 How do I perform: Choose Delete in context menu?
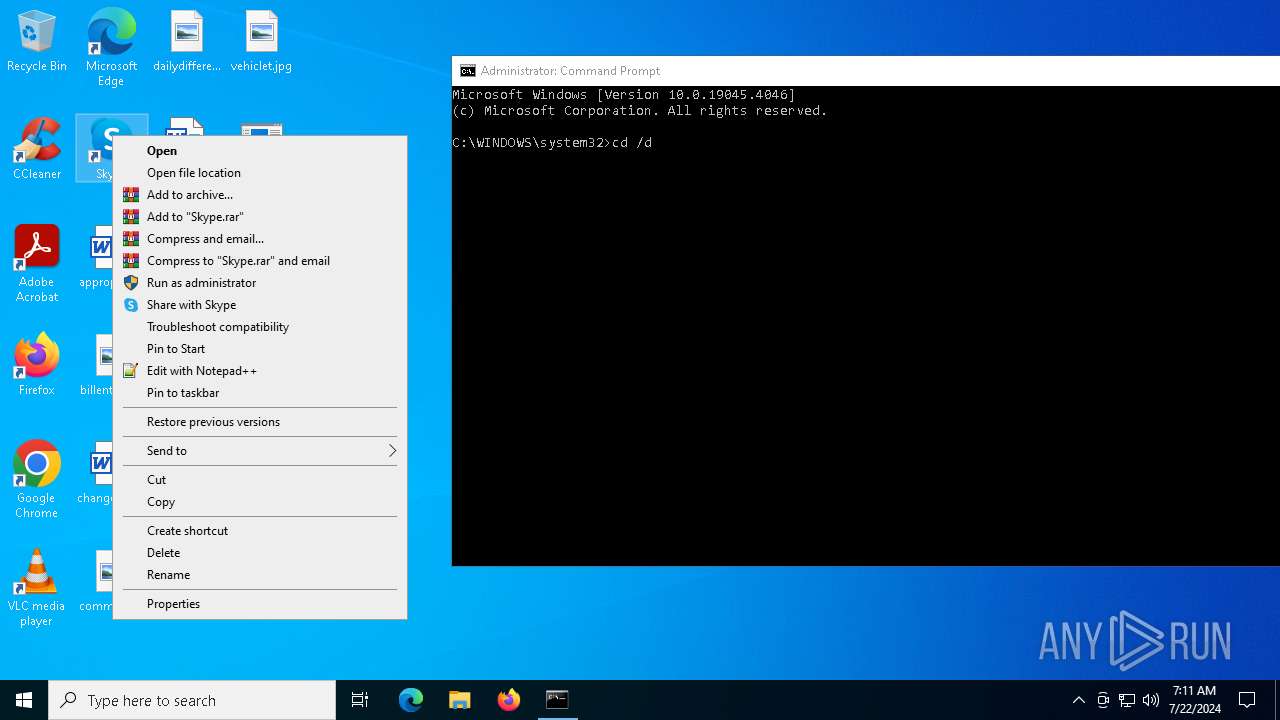click(x=260, y=553)
